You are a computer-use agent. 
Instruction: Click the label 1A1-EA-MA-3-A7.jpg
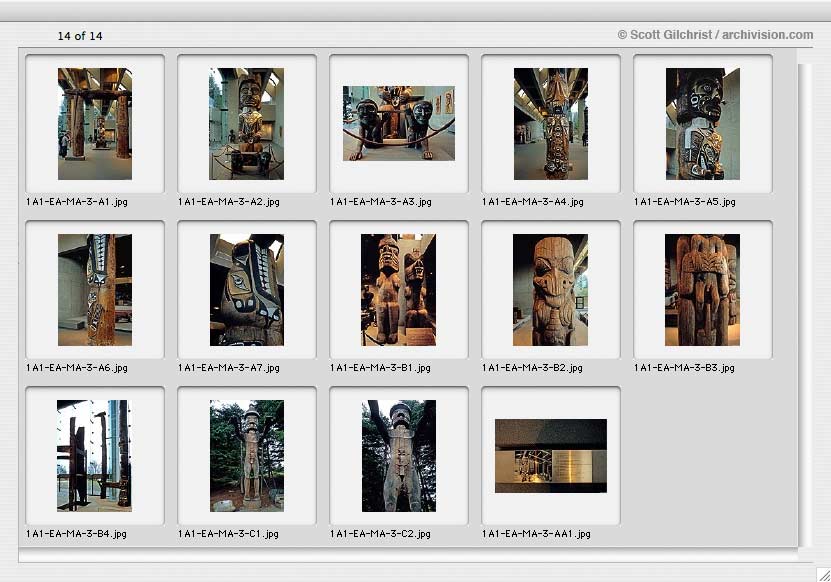(229, 368)
